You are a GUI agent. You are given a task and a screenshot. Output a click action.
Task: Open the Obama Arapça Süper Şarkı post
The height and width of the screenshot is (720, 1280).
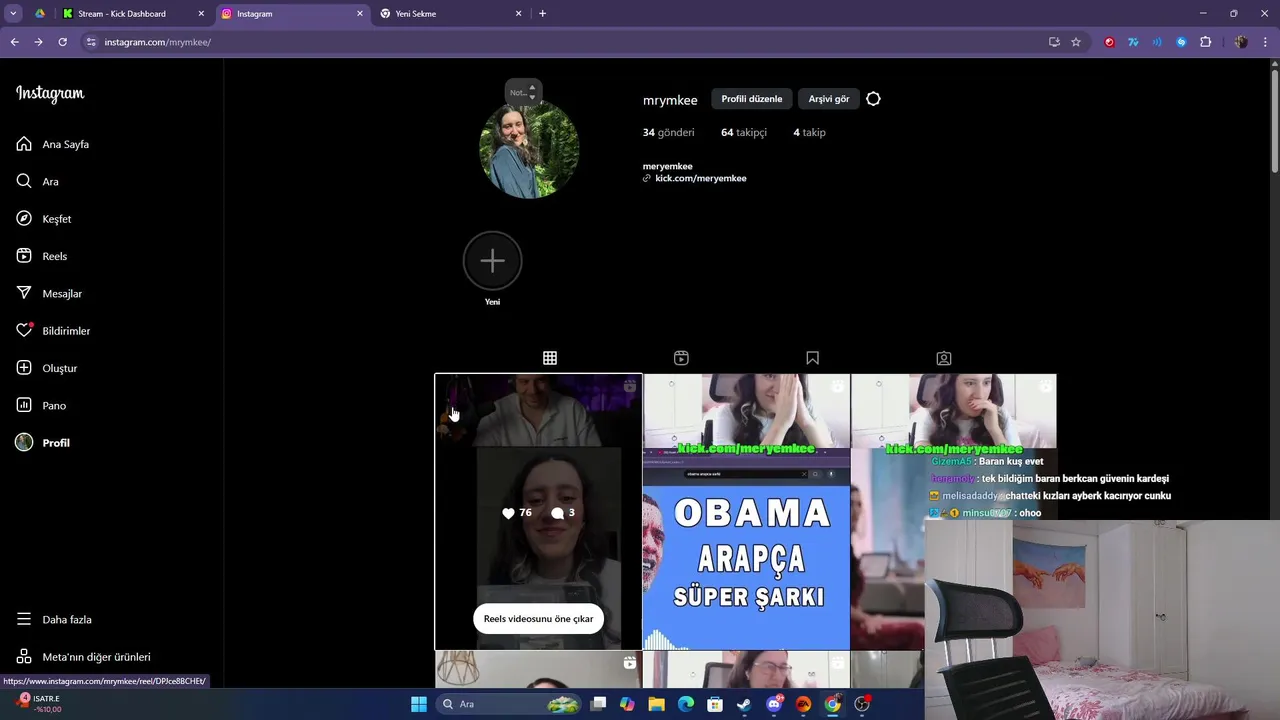point(746,512)
